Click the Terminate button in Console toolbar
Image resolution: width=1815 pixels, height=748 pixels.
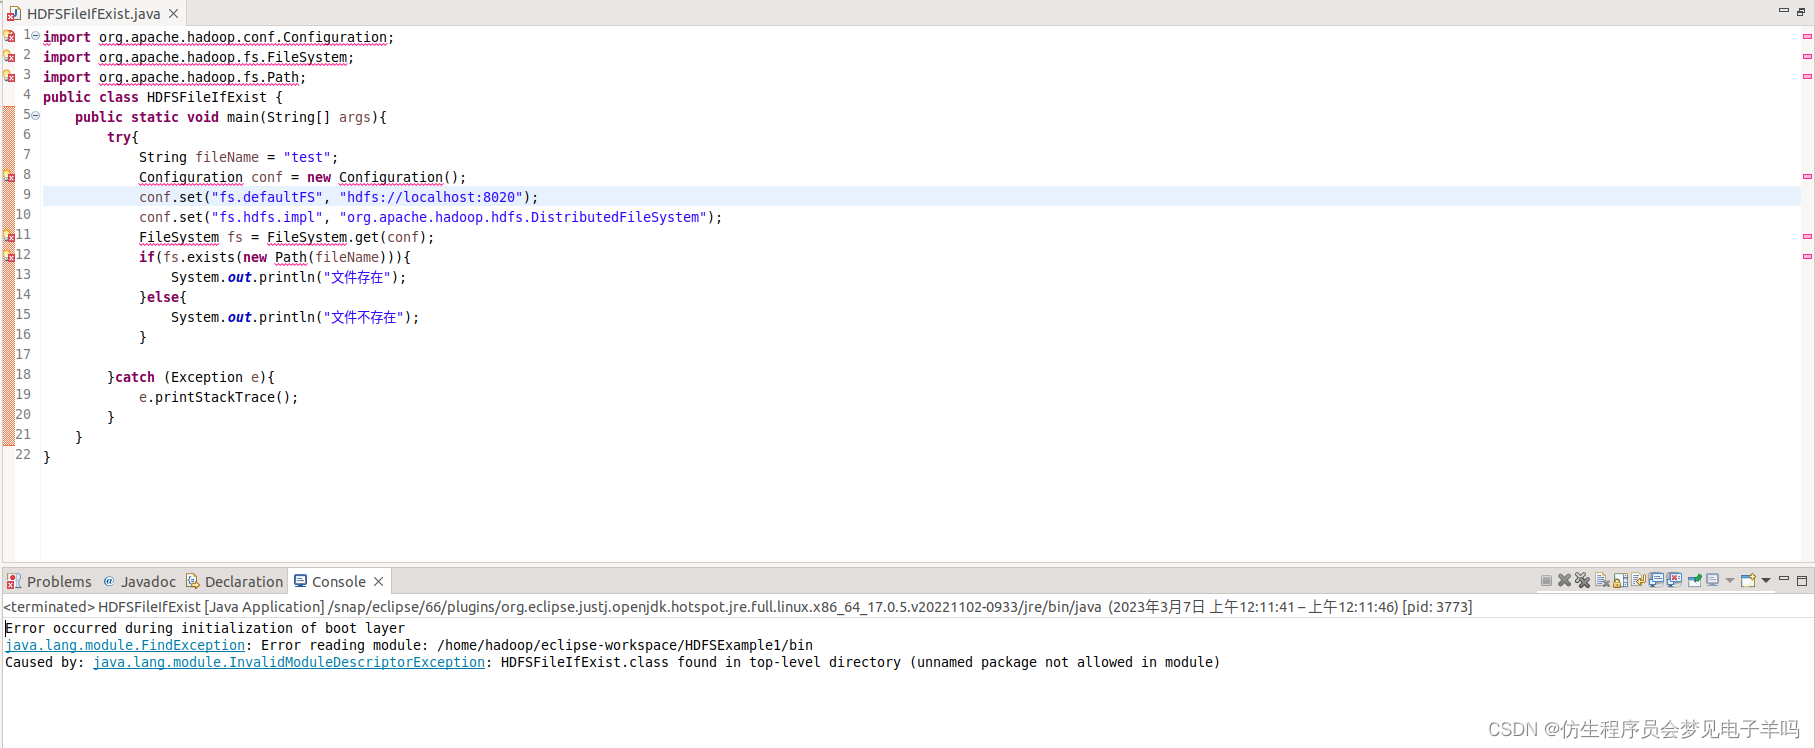(1547, 581)
